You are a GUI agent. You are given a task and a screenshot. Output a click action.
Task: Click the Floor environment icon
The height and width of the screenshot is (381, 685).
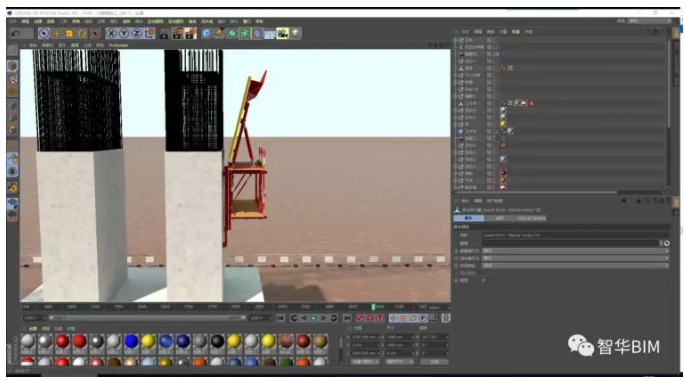click(270, 34)
